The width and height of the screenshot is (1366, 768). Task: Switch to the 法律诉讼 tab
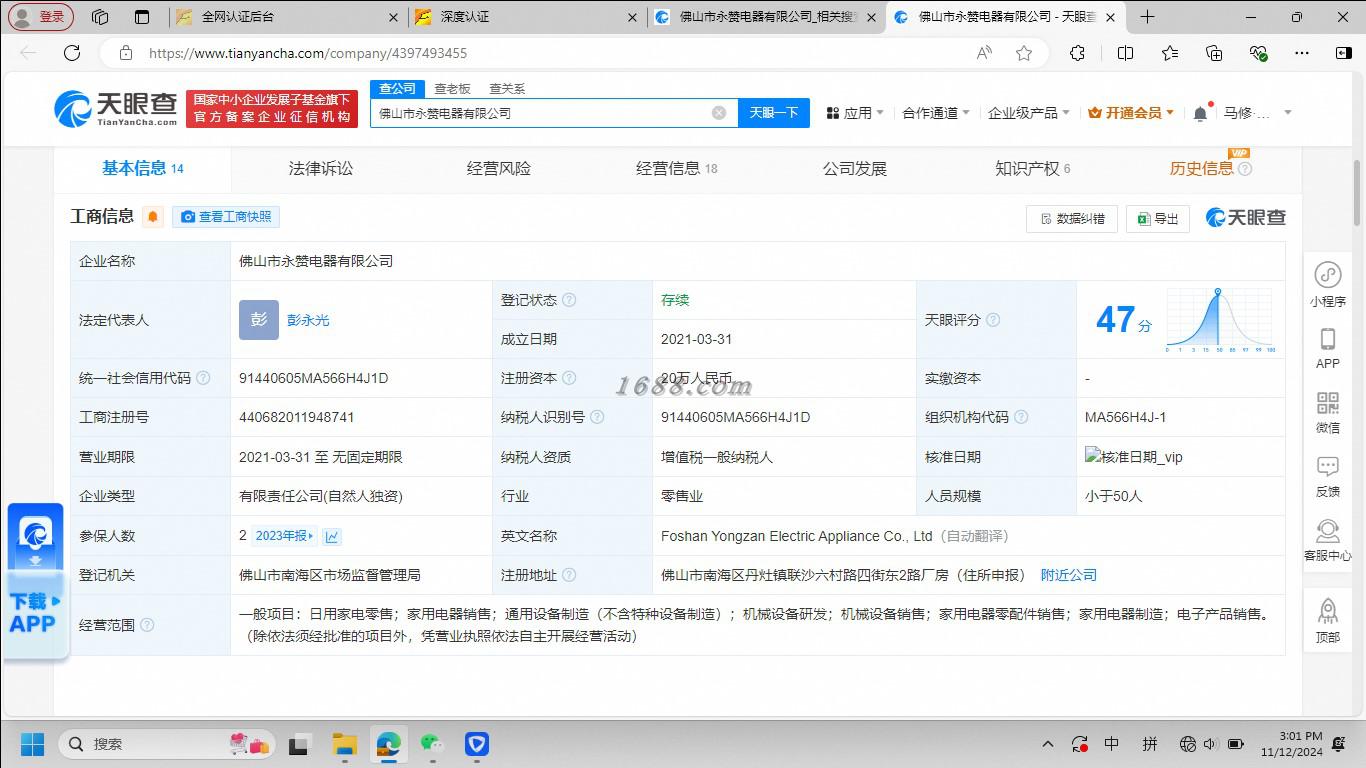(x=321, y=168)
